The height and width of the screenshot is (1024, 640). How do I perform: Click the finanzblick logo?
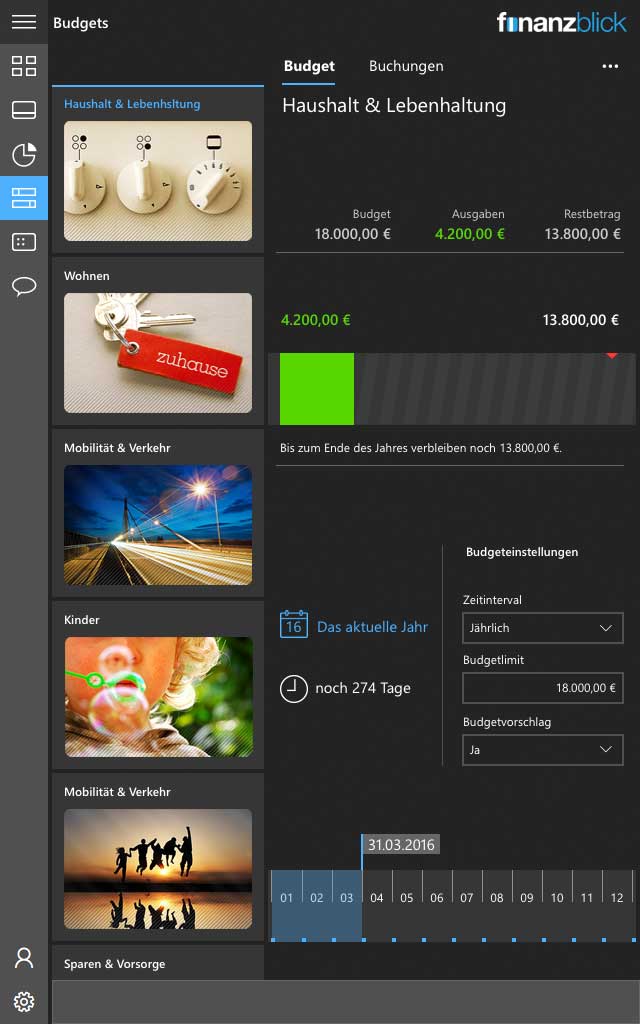tap(561, 23)
